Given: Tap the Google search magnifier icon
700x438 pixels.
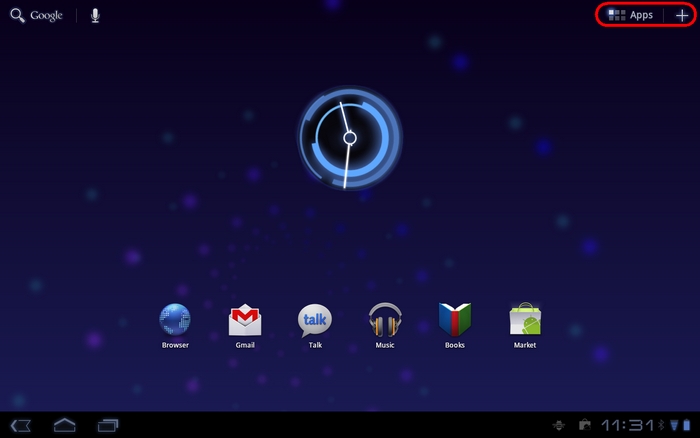Looking at the screenshot, I should pos(17,16).
